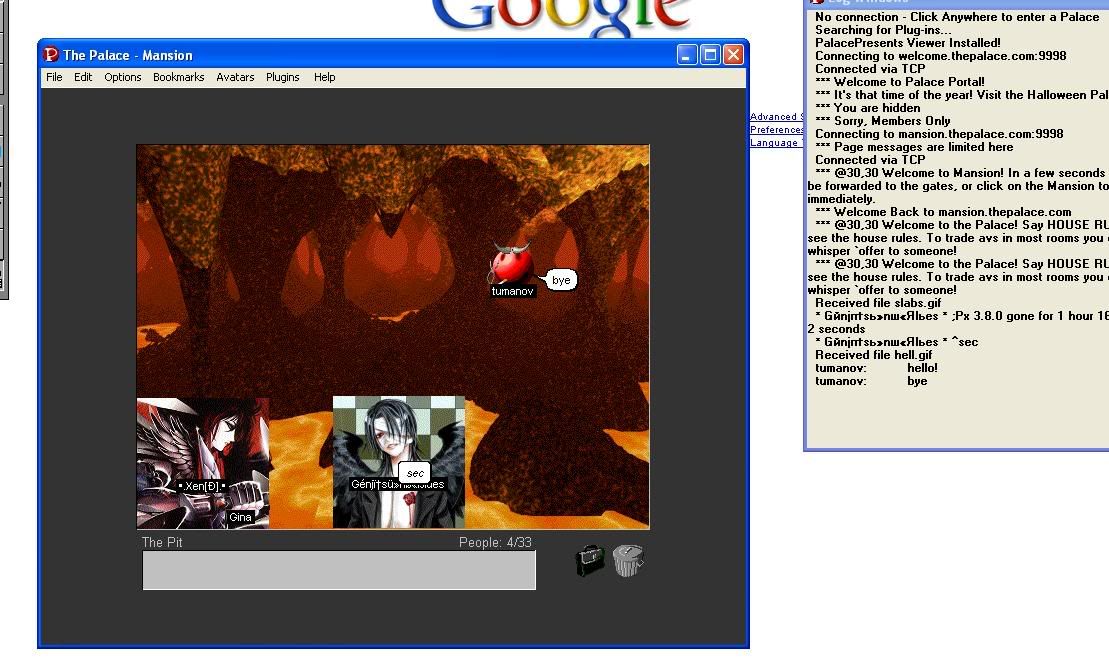Open the Help menu
The height and width of the screenshot is (664, 1109).
coord(325,77)
